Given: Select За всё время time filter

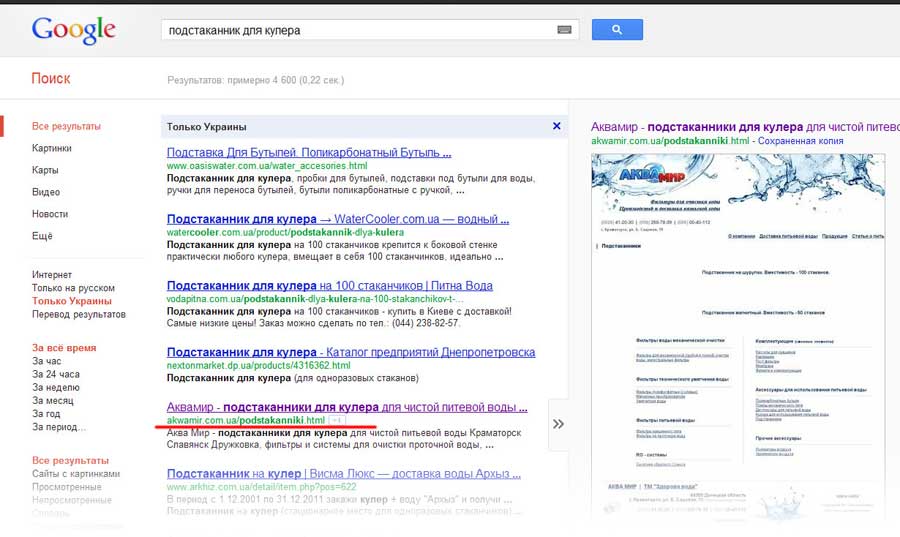Looking at the screenshot, I should coord(64,348).
